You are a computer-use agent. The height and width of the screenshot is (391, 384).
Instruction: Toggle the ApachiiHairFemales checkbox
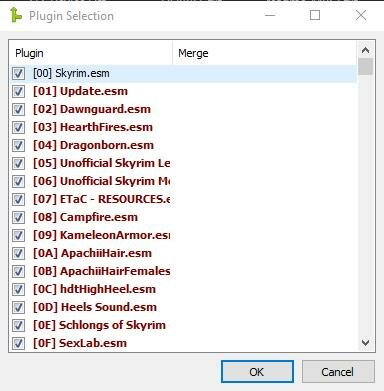(x=18, y=271)
